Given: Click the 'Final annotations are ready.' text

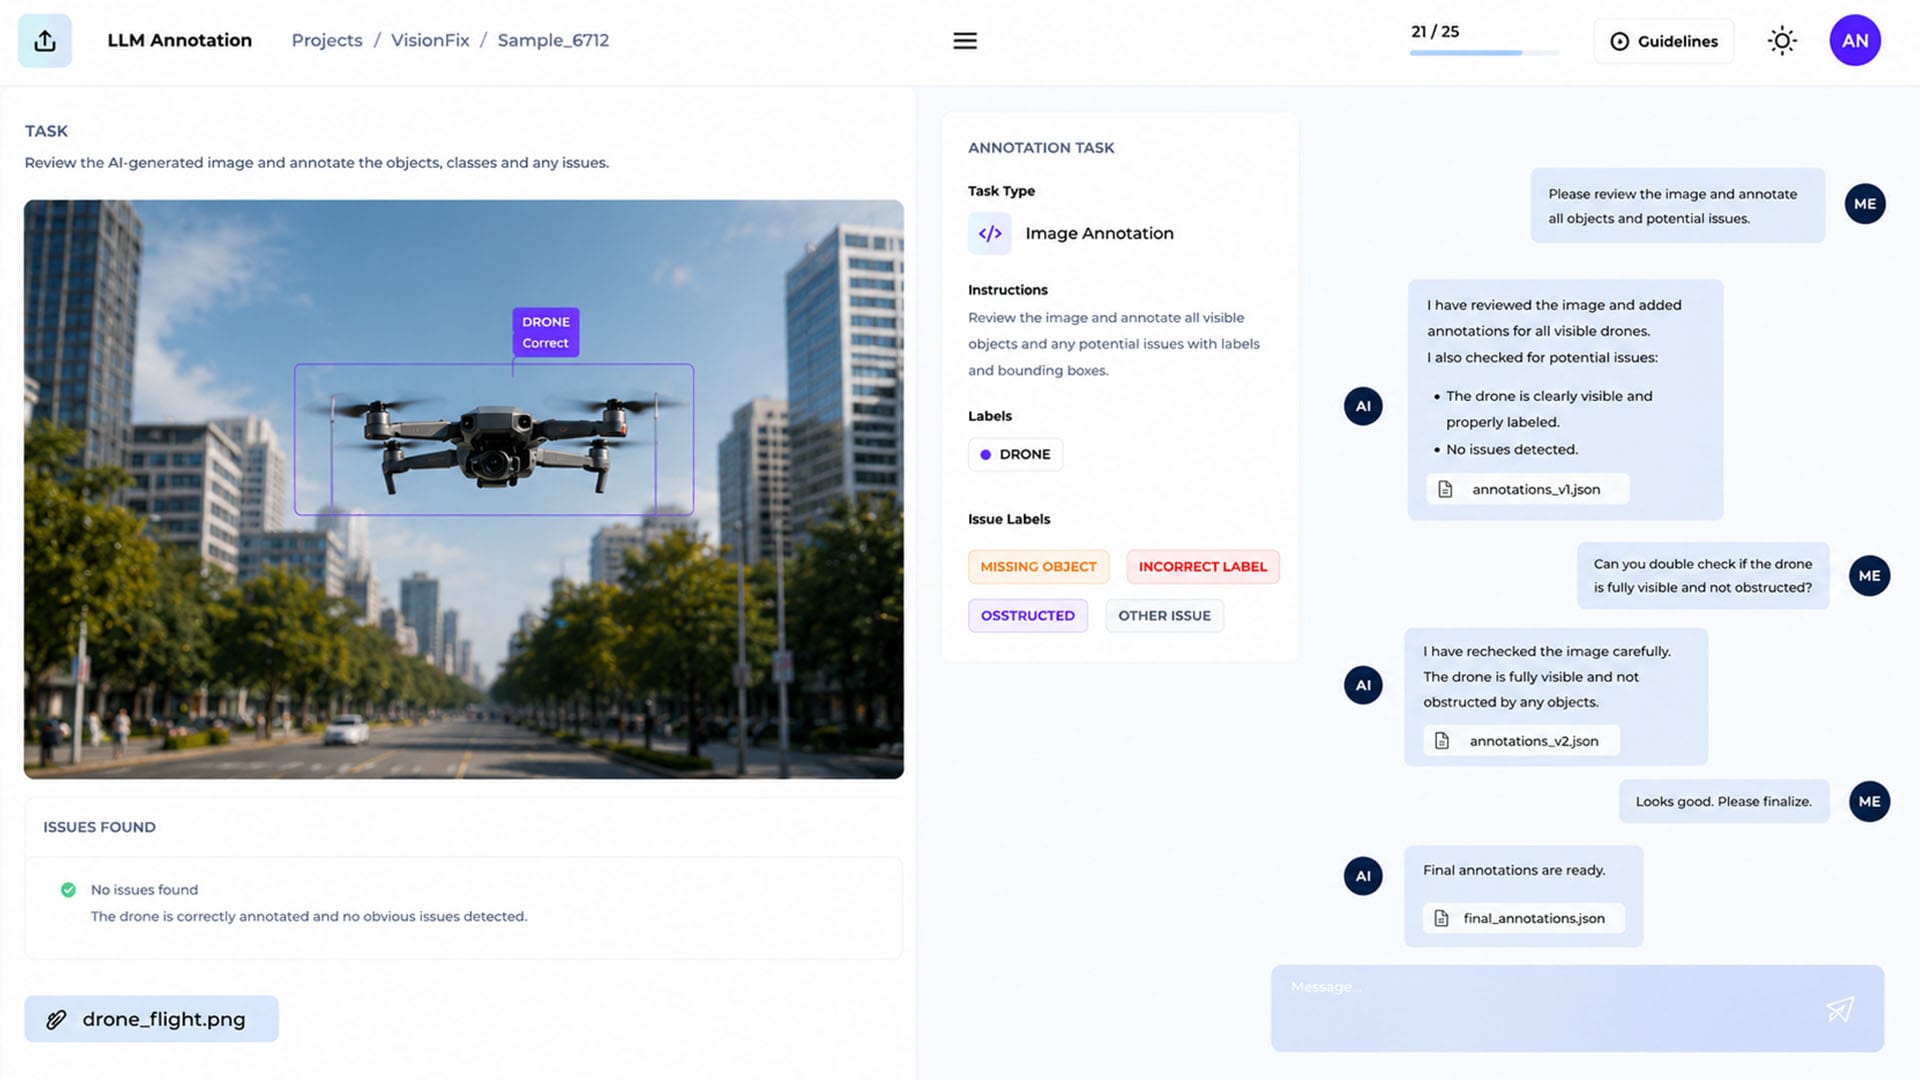Looking at the screenshot, I should coord(1514,870).
